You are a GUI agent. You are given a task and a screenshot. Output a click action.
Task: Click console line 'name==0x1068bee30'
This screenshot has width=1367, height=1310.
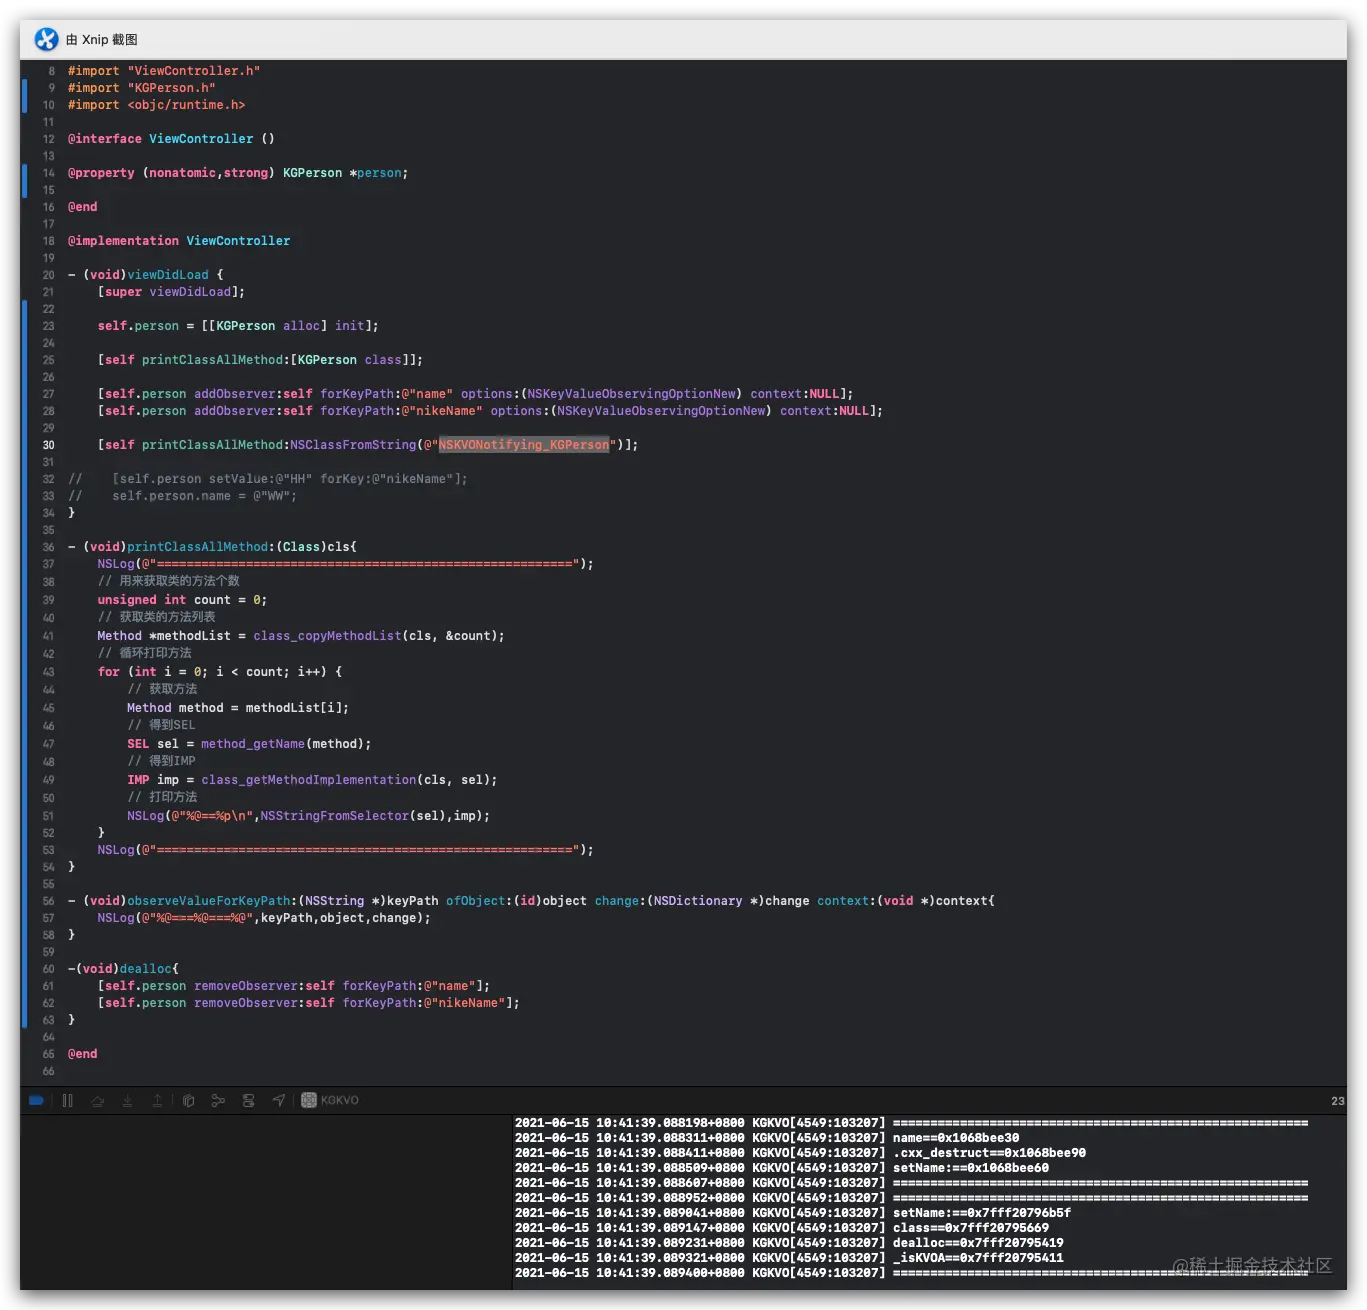[x=767, y=1138]
